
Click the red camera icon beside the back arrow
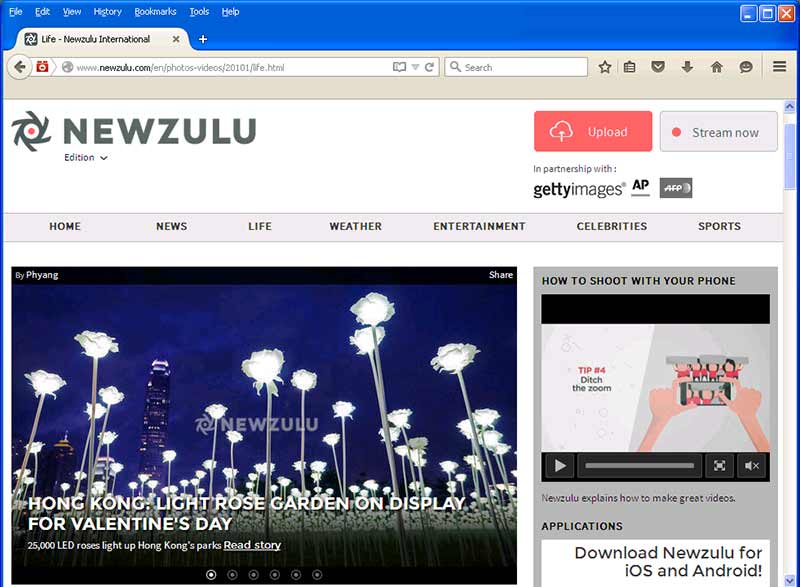click(x=42, y=67)
